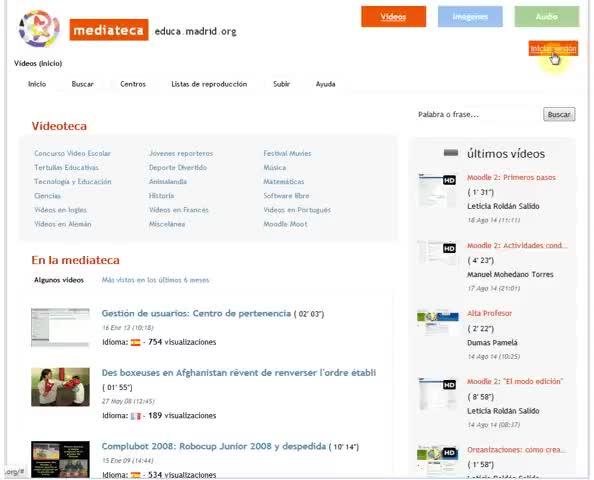Viewport: 594px width, 480px height.
Task: Open Alta Profesor video link
Action: 489,314
